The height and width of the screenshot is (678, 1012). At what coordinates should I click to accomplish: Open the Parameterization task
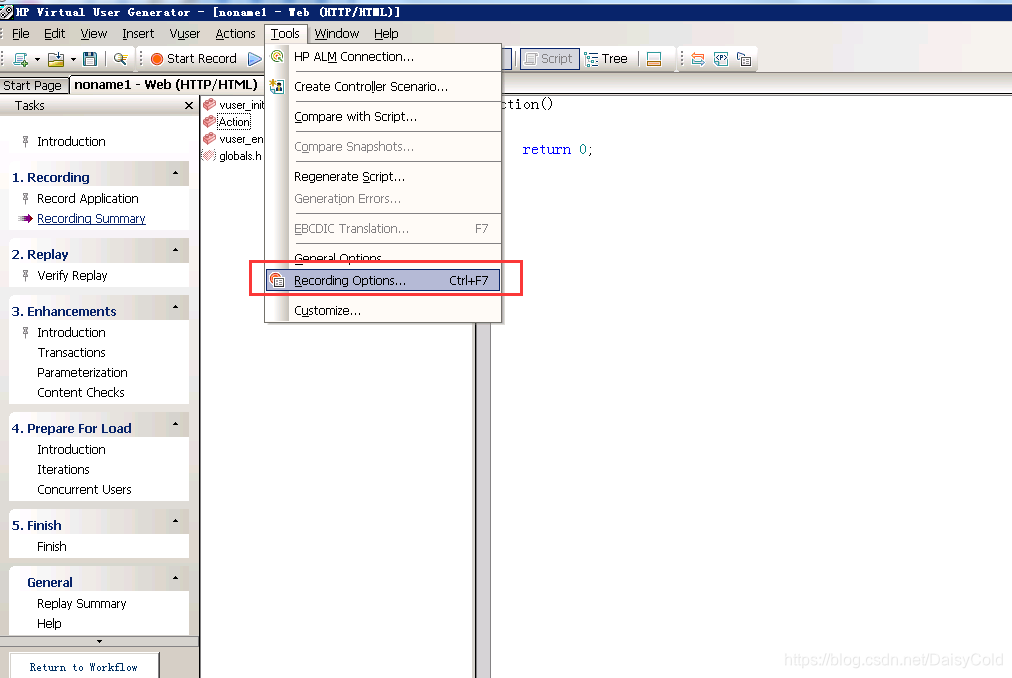tap(82, 373)
